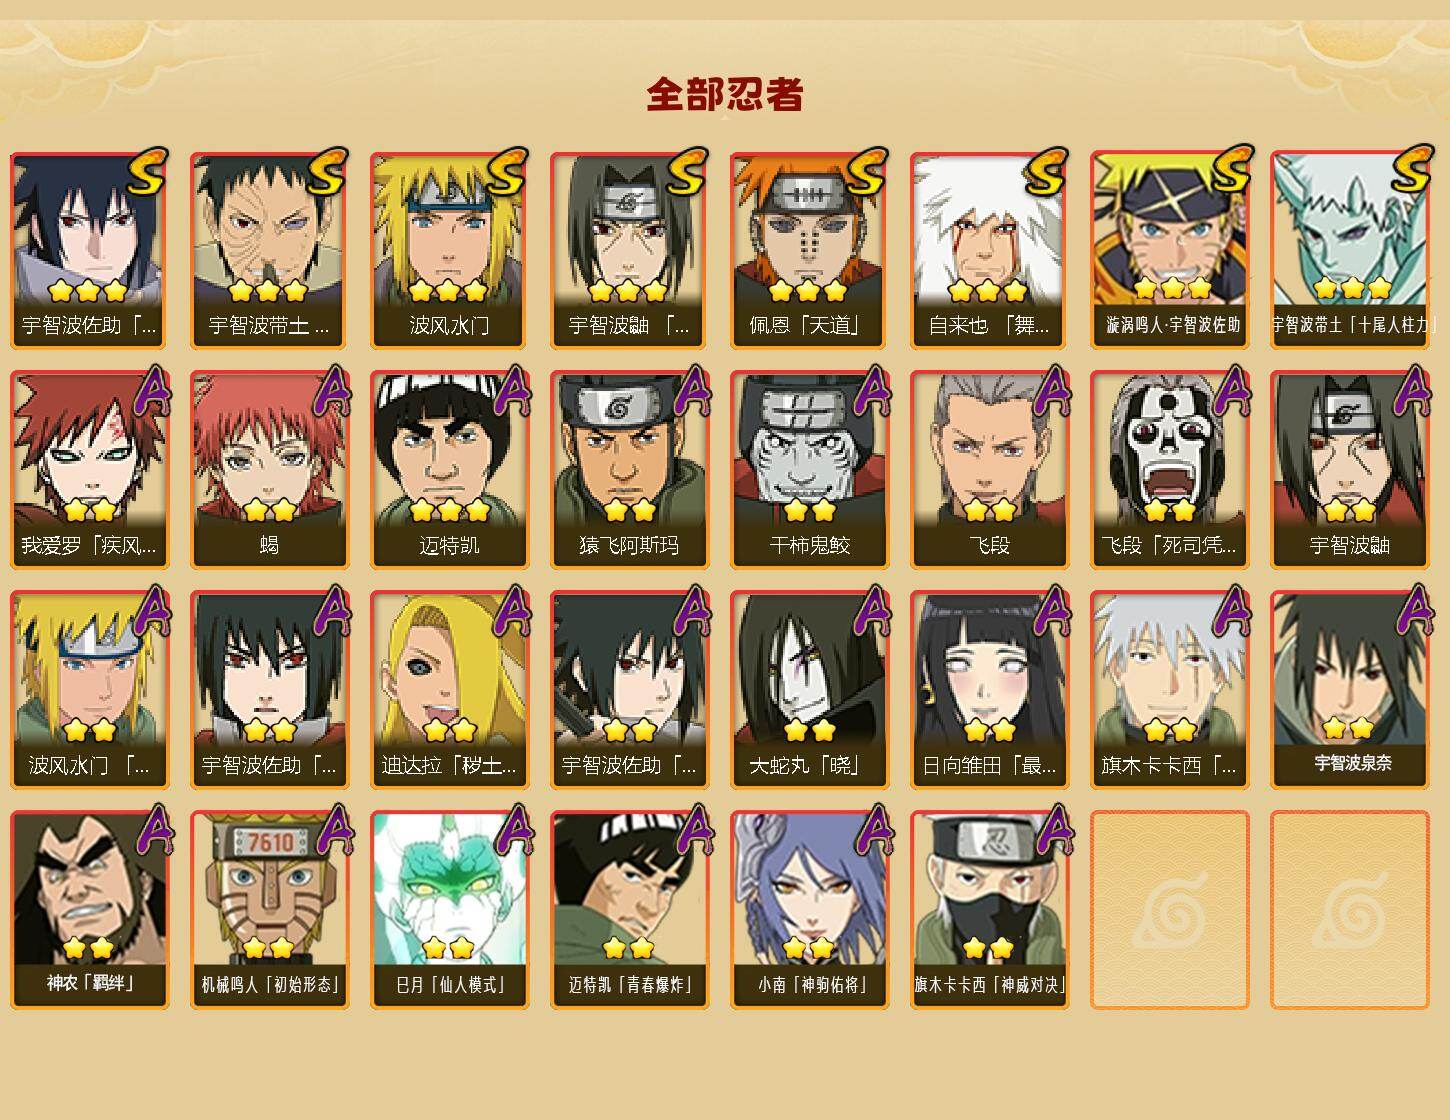This screenshot has height=1120, width=1450.
Task: Choose the 神农「羁绊」 ninja card
Action: click(89, 910)
